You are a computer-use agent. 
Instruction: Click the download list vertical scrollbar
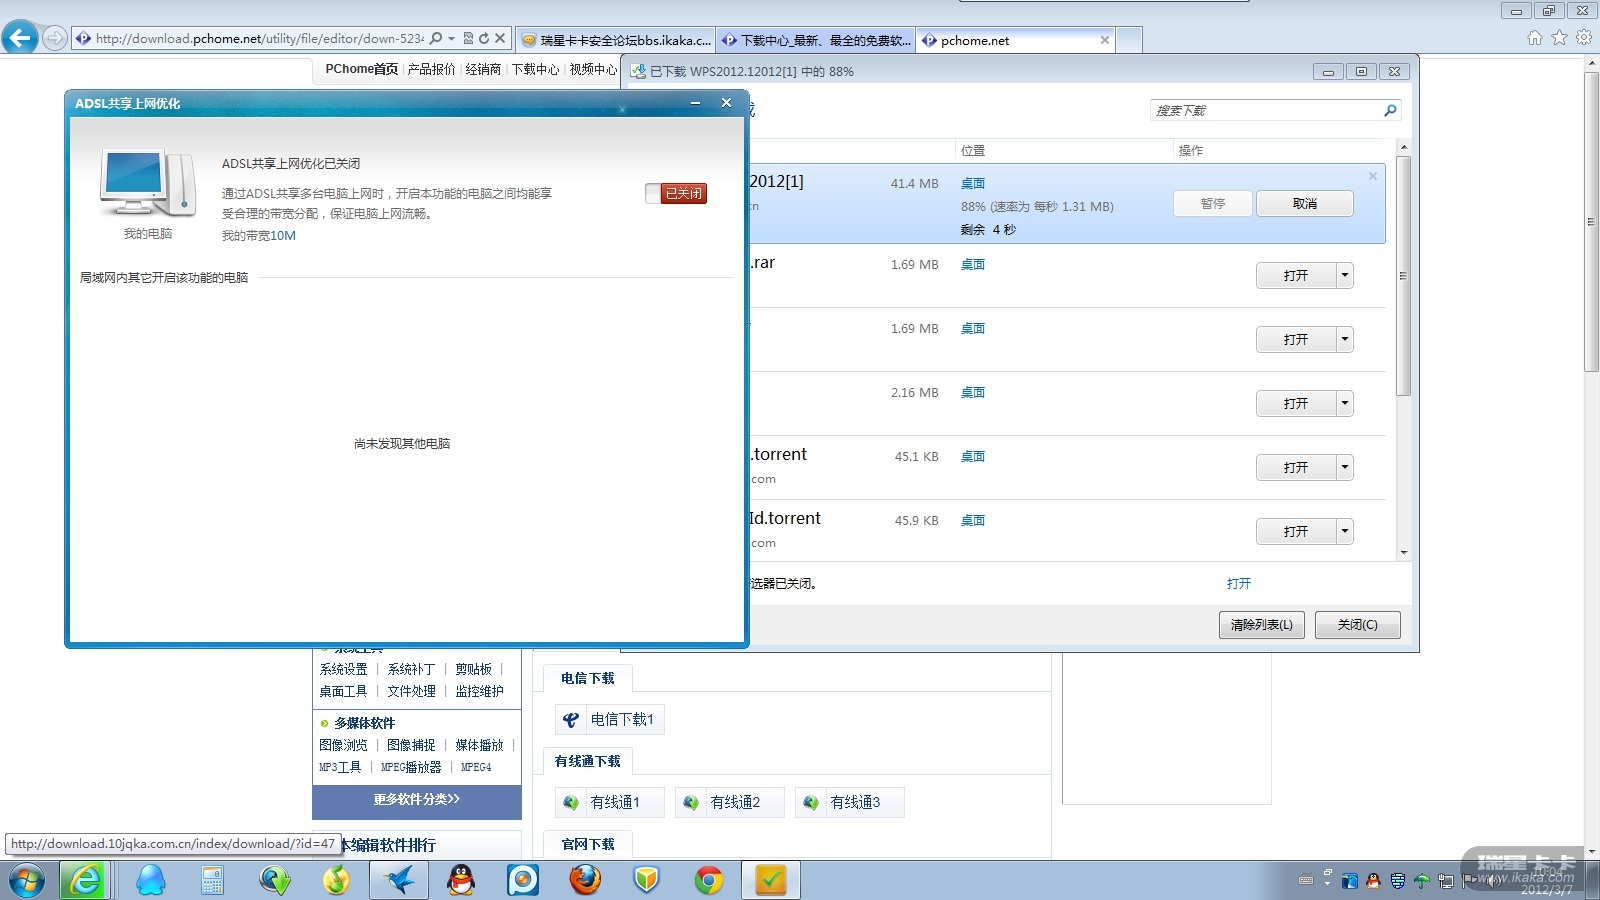[1404, 275]
